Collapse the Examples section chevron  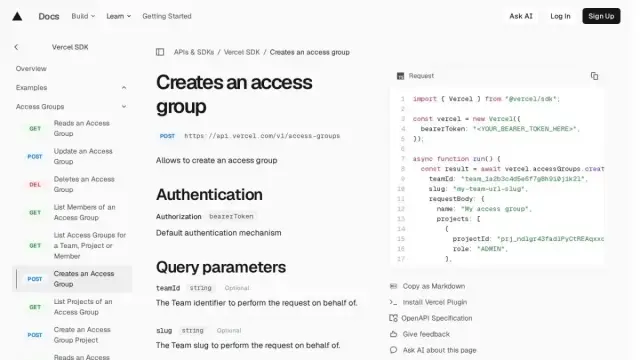tap(124, 88)
